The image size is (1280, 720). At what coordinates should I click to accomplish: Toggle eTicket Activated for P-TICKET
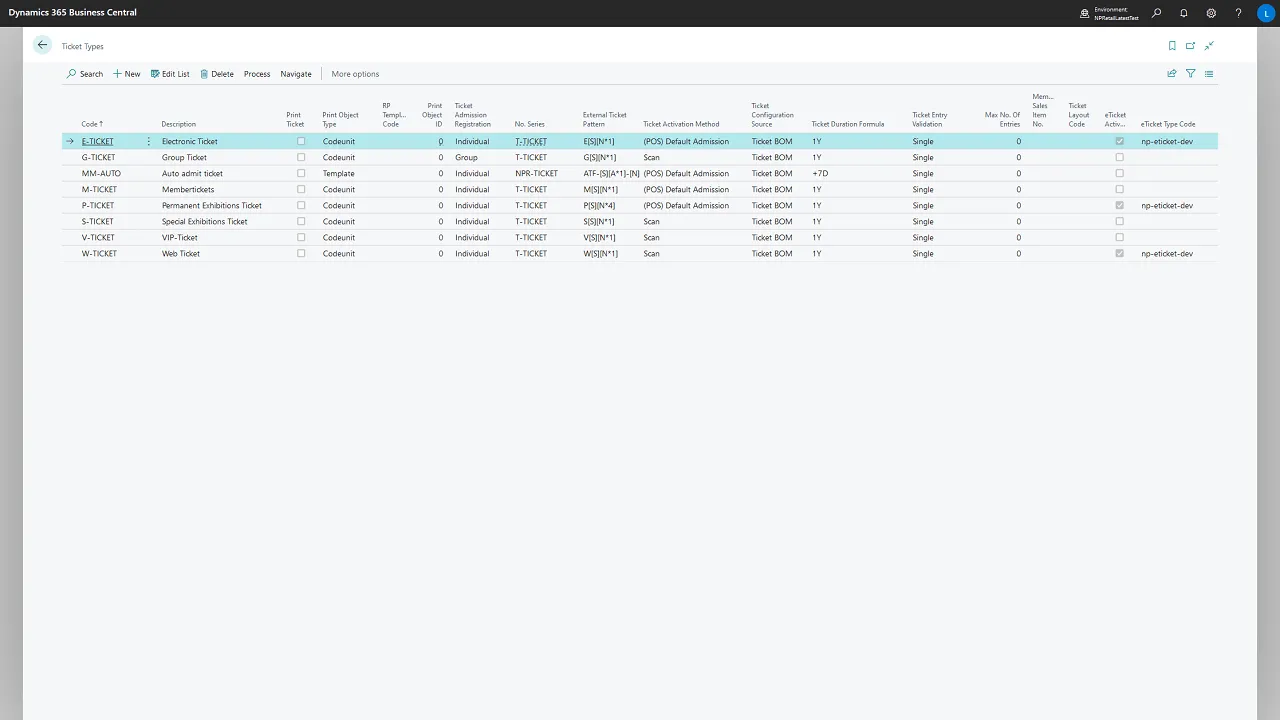coord(1120,206)
